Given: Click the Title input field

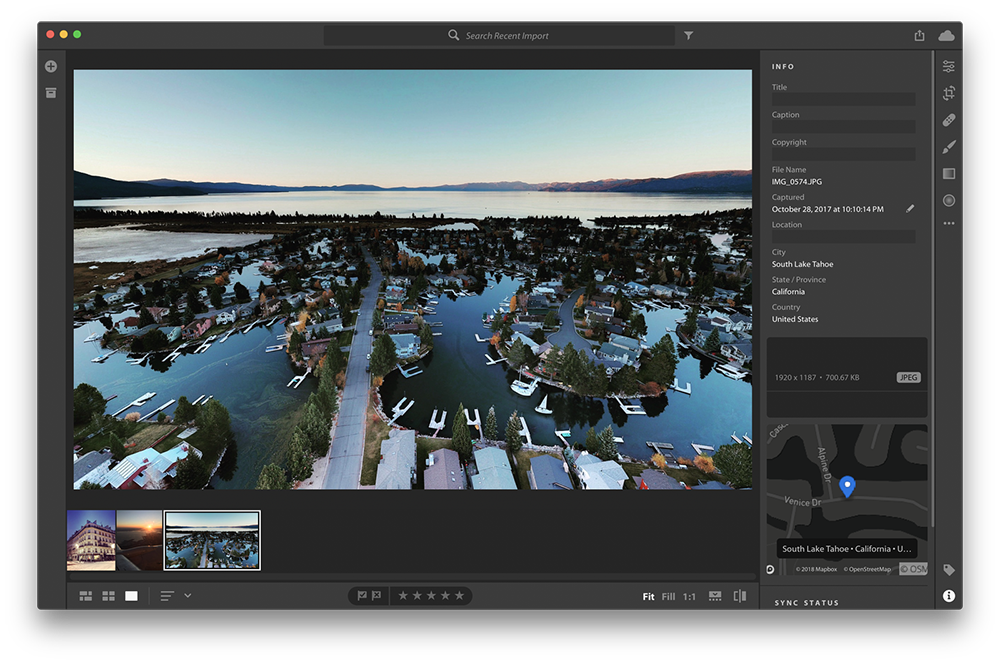Looking at the screenshot, I should [x=843, y=99].
